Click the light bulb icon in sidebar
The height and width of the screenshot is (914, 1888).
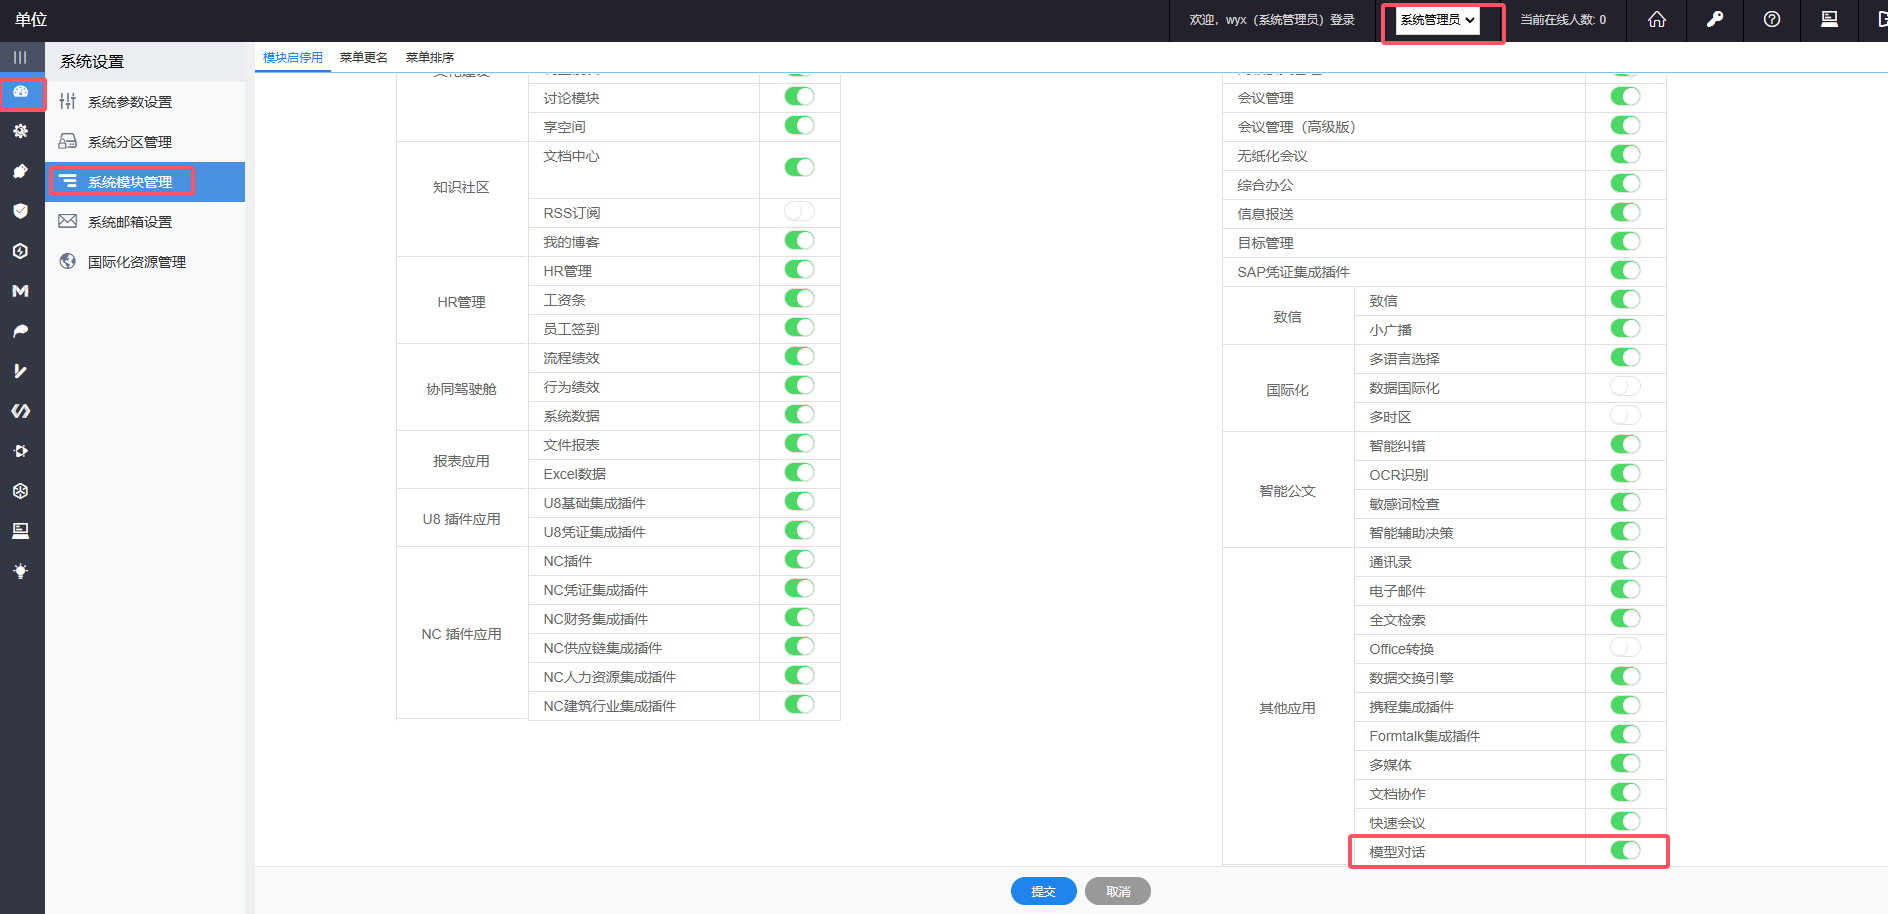(20, 571)
